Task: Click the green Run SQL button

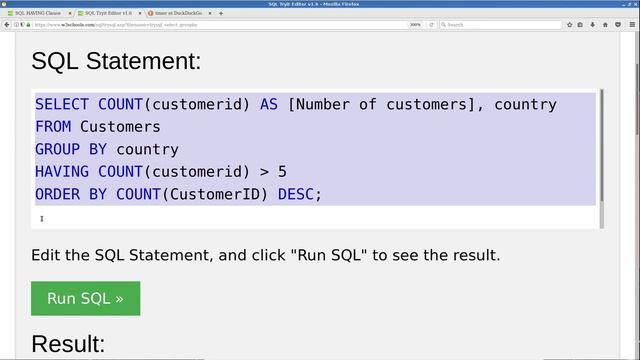Action: (x=86, y=298)
